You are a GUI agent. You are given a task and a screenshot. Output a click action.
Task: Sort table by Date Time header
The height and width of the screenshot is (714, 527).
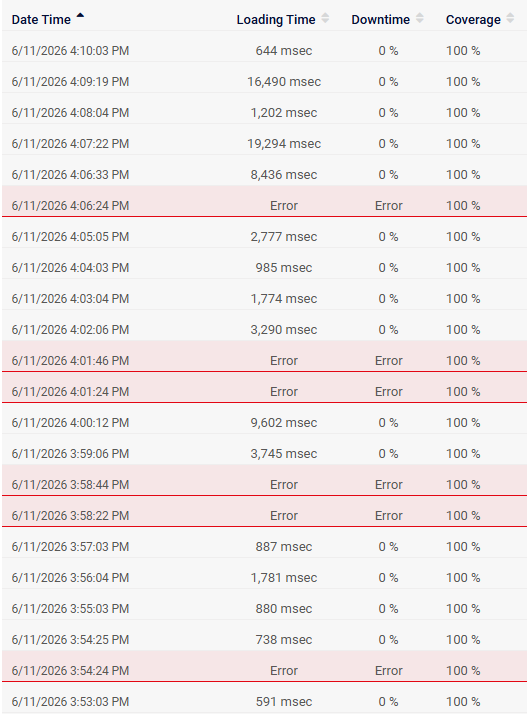point(41,20)
